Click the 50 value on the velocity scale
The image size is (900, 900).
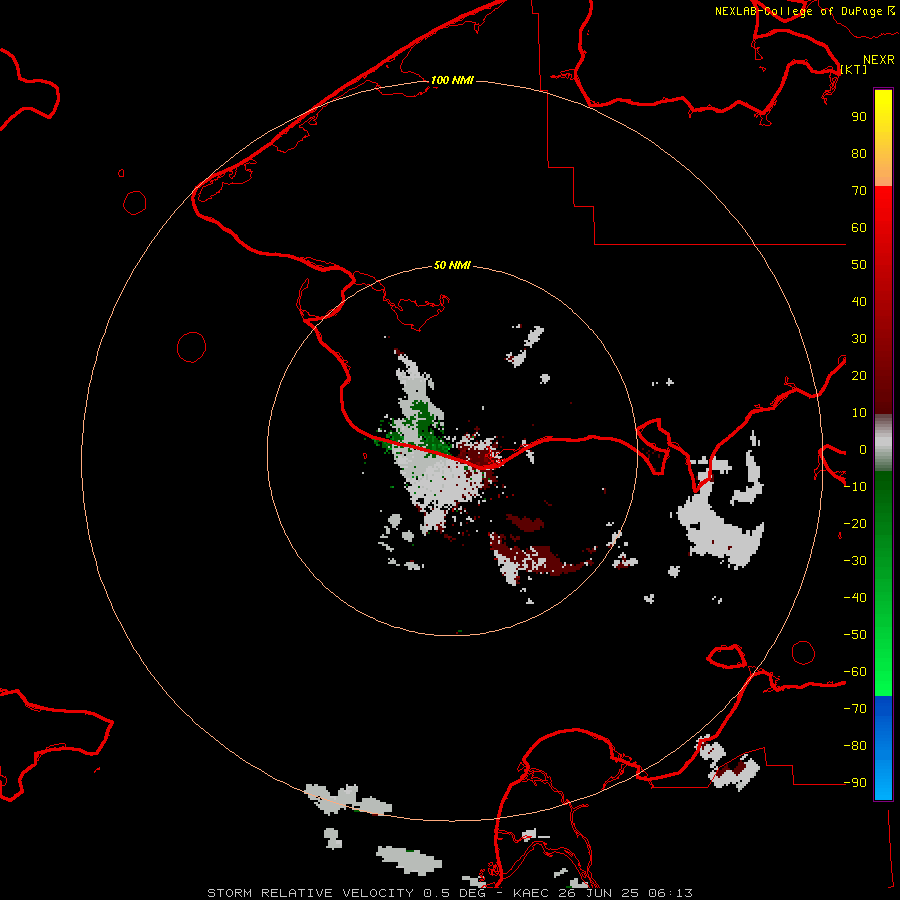(x=859, y=265)
